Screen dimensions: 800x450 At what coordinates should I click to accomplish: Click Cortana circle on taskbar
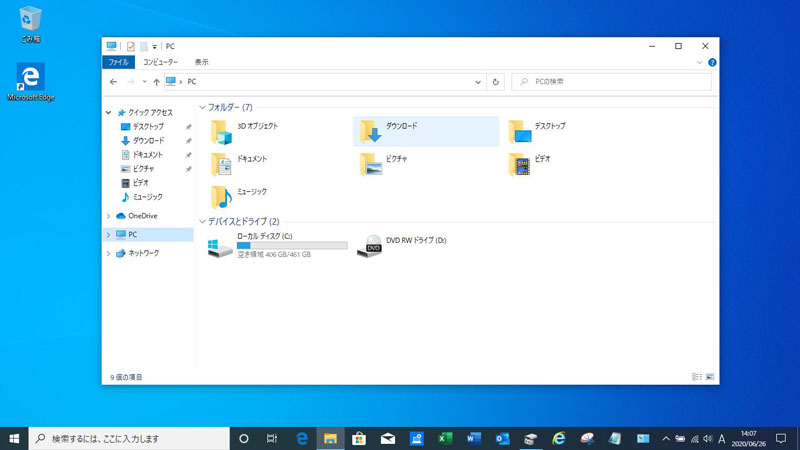coord(244,438)
